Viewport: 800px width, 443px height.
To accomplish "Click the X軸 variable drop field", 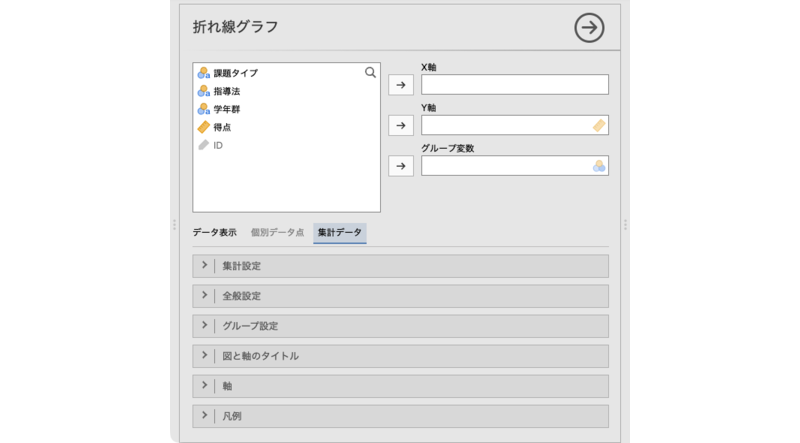I will (514, 85).
